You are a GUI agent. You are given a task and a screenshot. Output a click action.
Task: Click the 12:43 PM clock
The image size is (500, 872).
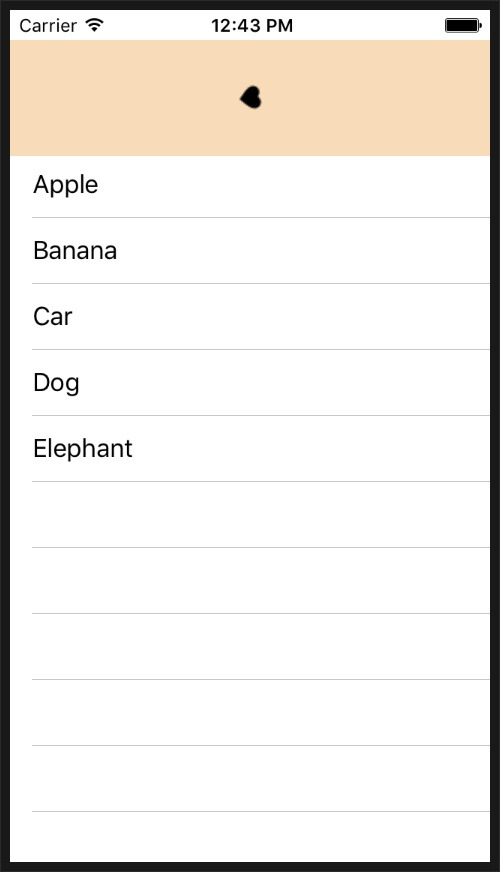[252, 26]
